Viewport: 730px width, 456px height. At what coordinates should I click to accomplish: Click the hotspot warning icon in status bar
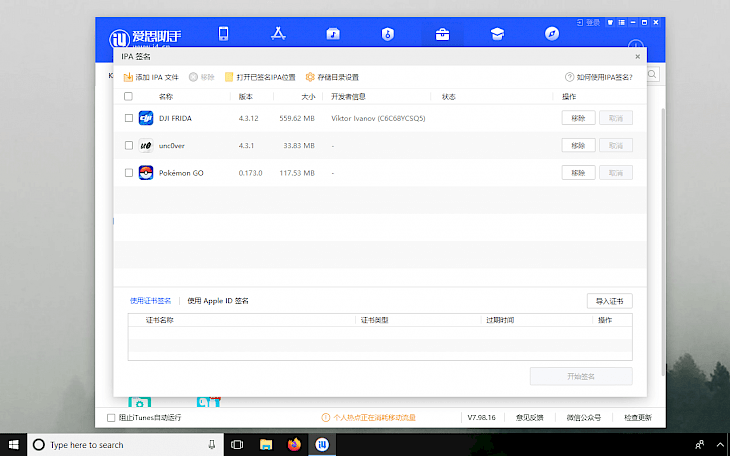tap(325, 417)
